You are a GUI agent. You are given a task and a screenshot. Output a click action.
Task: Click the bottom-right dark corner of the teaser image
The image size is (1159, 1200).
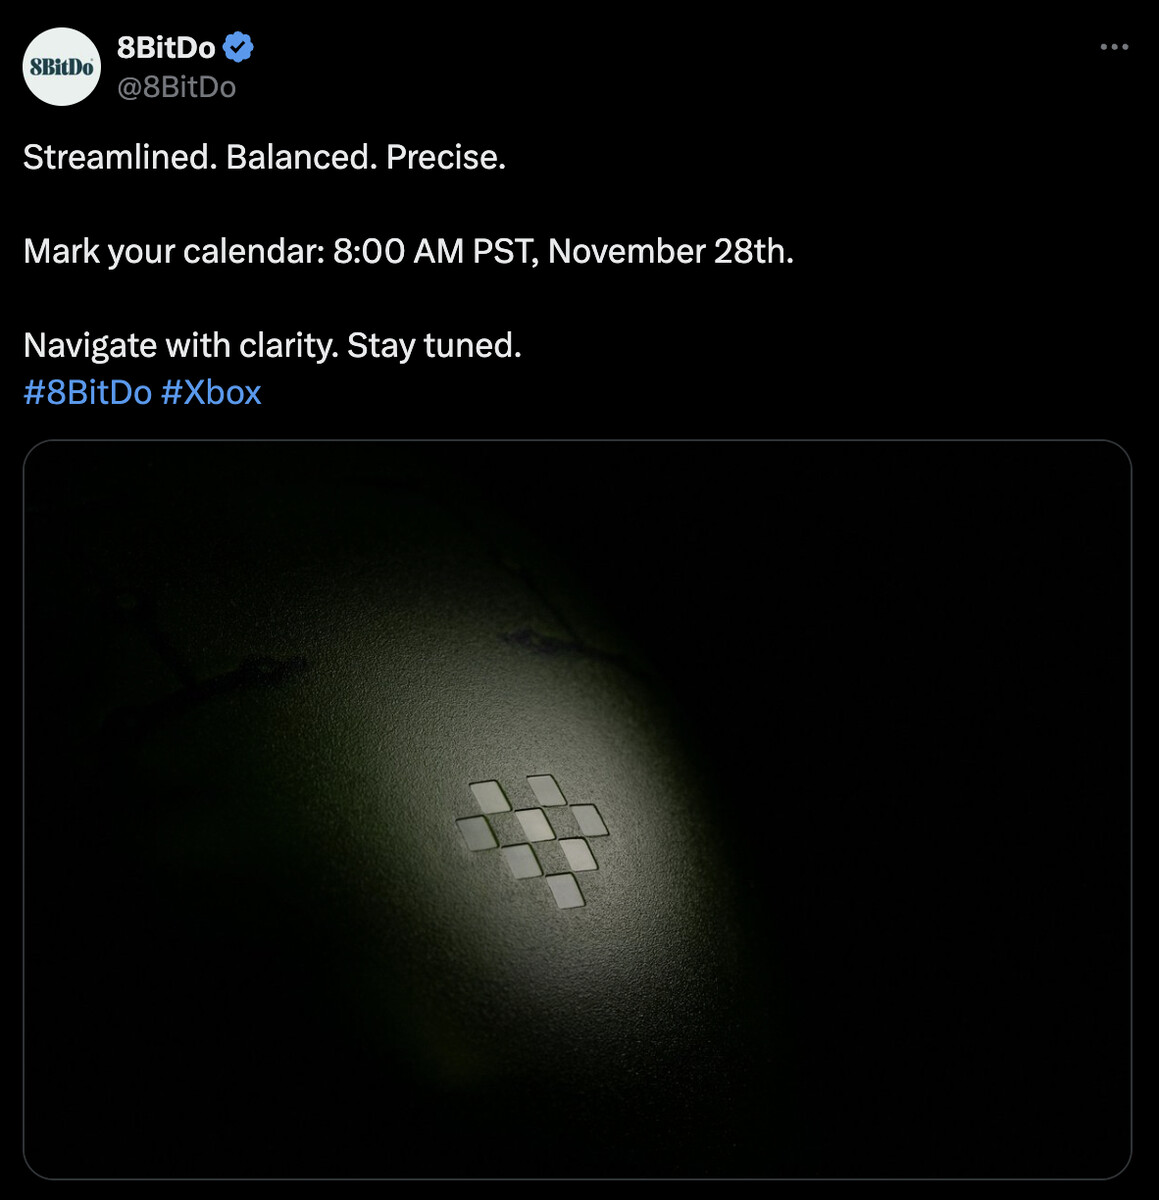[1095, 1145]
